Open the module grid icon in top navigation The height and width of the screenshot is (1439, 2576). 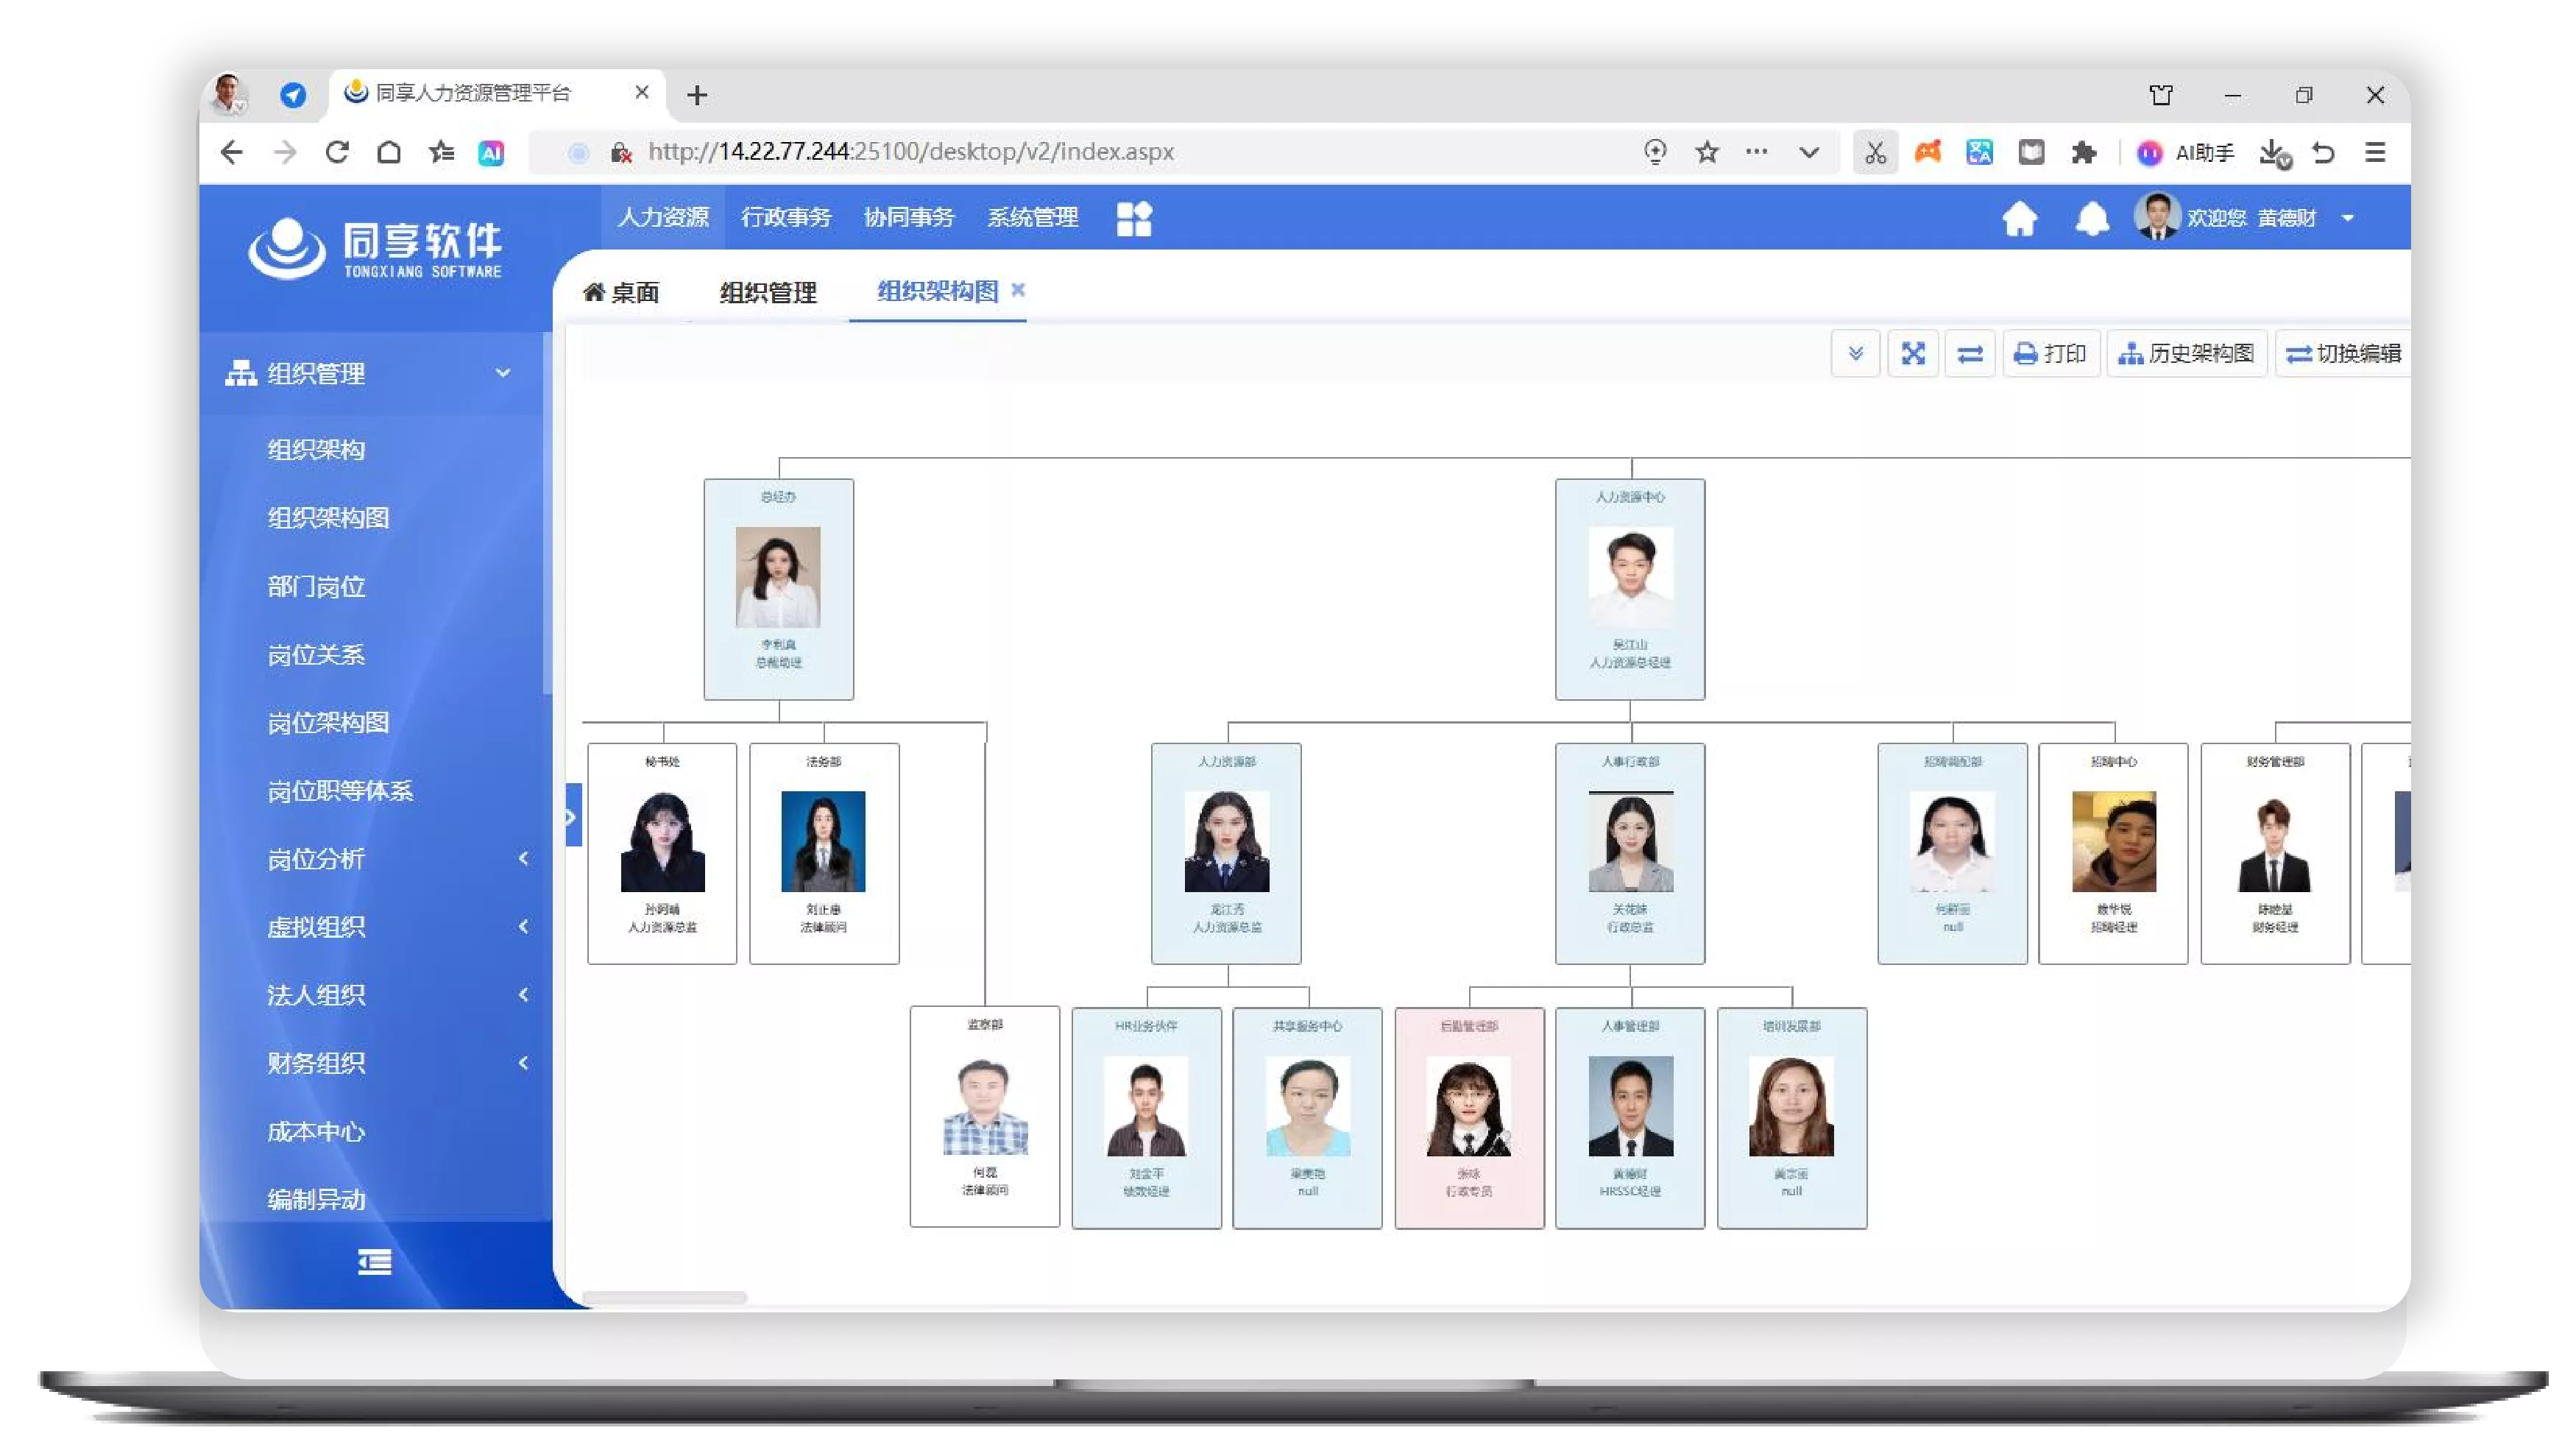click(x=1134, y=218)
